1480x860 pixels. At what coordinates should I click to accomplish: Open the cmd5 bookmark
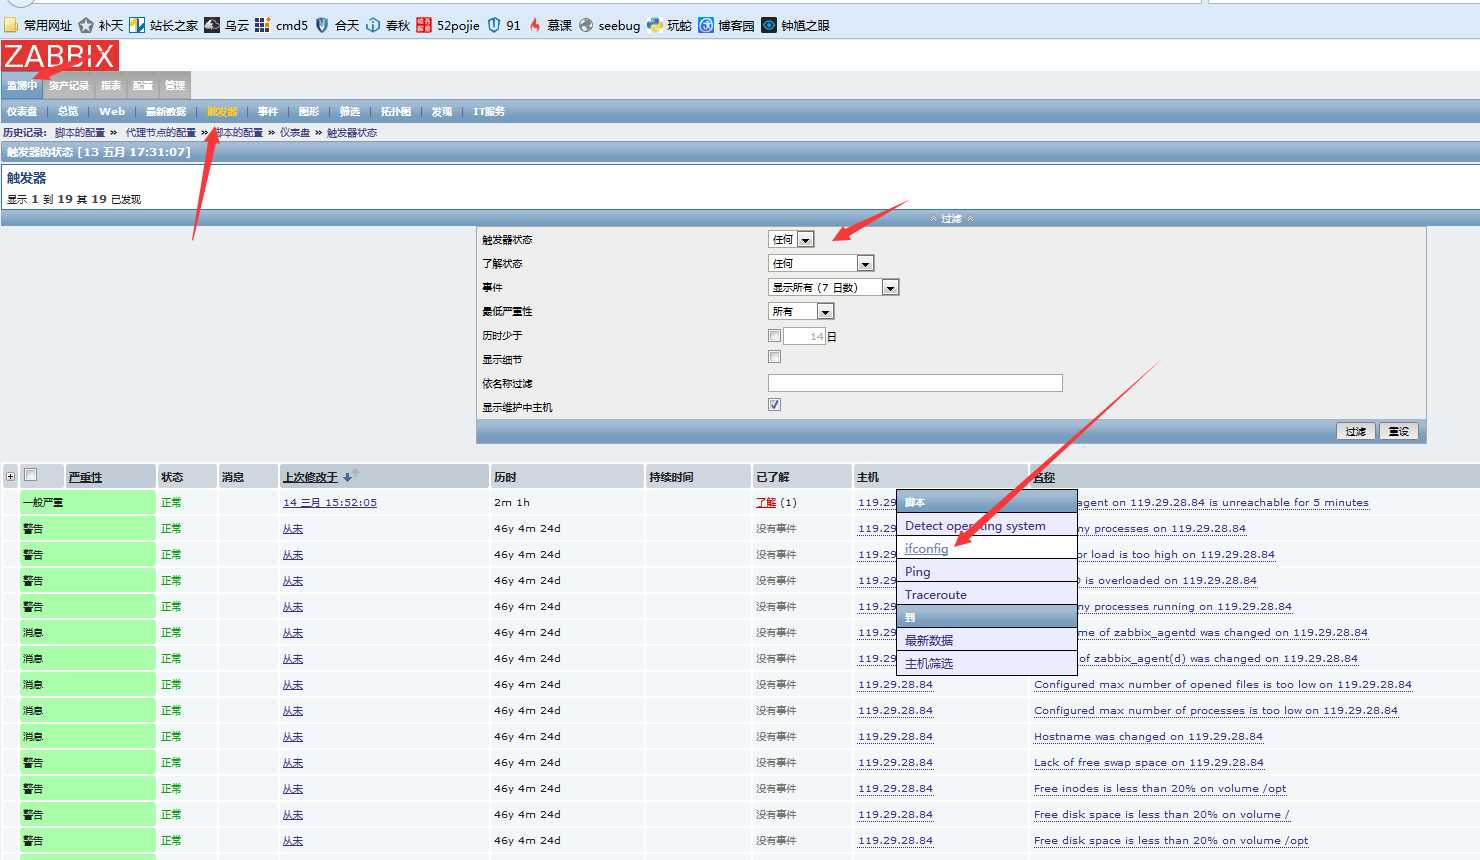coord(281,25)
